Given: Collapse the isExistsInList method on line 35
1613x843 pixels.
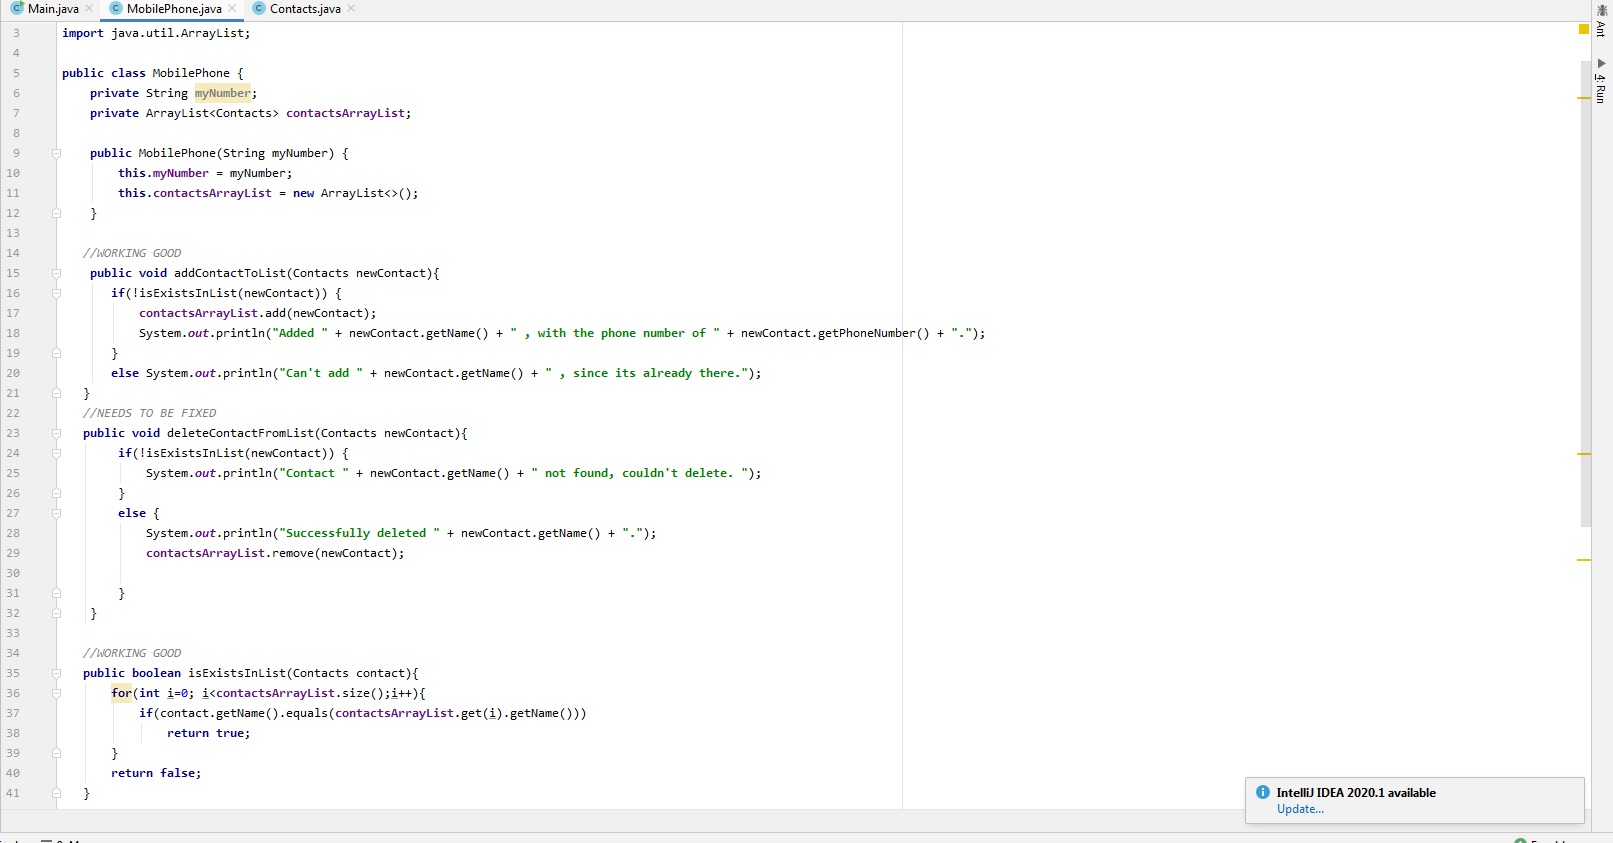Looking at the screenshot, I should coord(56,673).
